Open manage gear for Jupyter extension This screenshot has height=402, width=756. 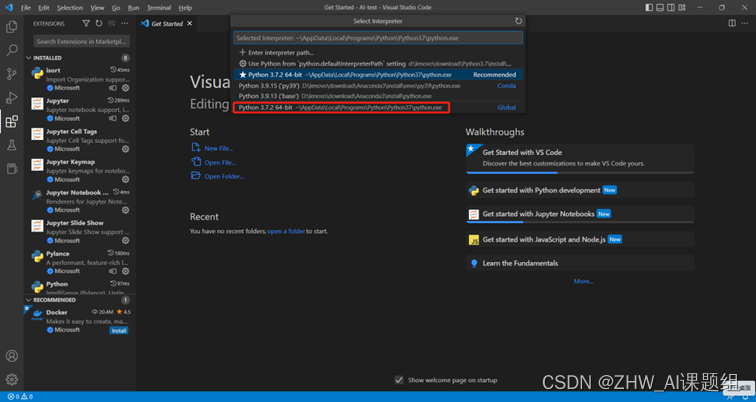point(125,119)
